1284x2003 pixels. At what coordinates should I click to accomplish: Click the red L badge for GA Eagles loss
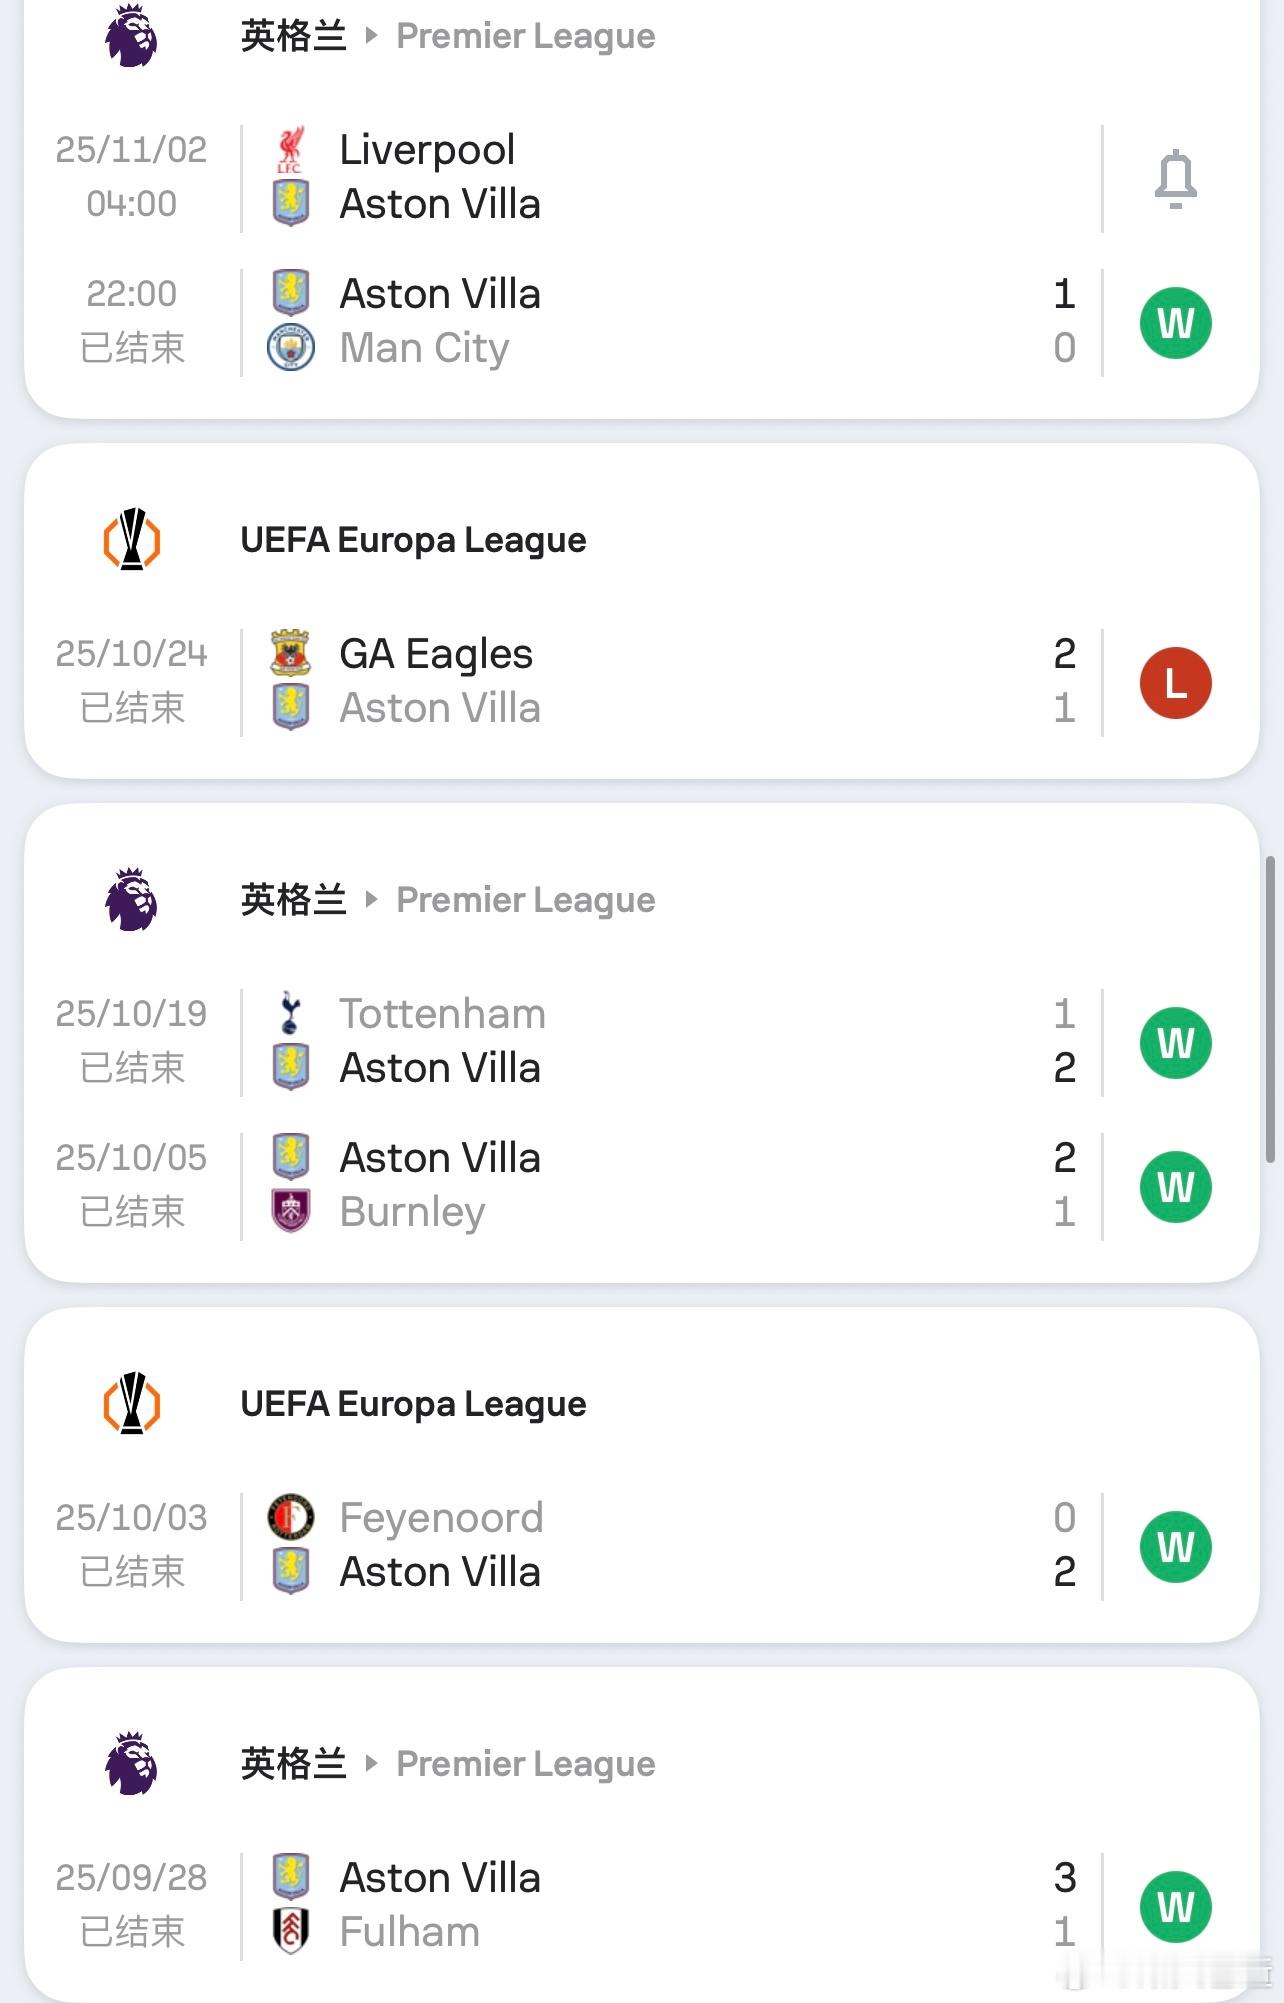pyautogui.click(x=1175, y=683)
